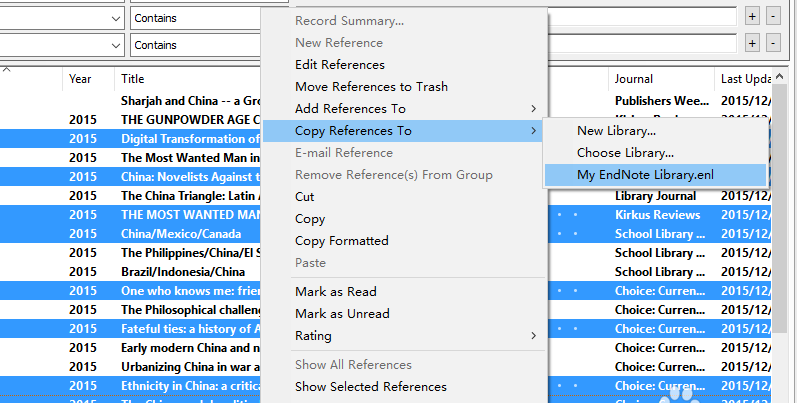
Task: Open the second Contains comparison dropdown
Action: [x=193, y=45]
